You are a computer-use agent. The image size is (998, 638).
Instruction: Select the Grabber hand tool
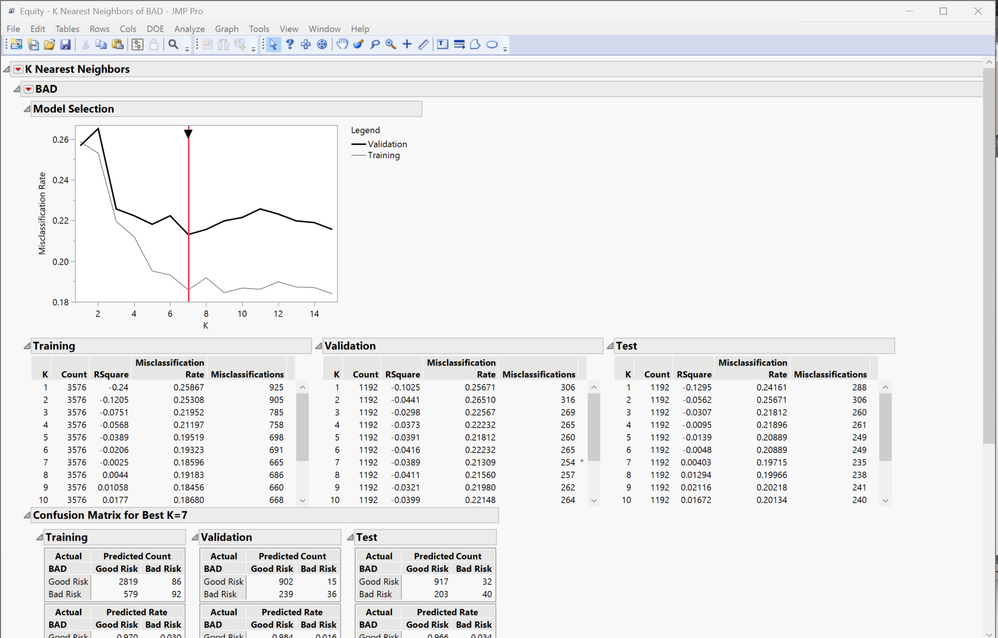342,45
